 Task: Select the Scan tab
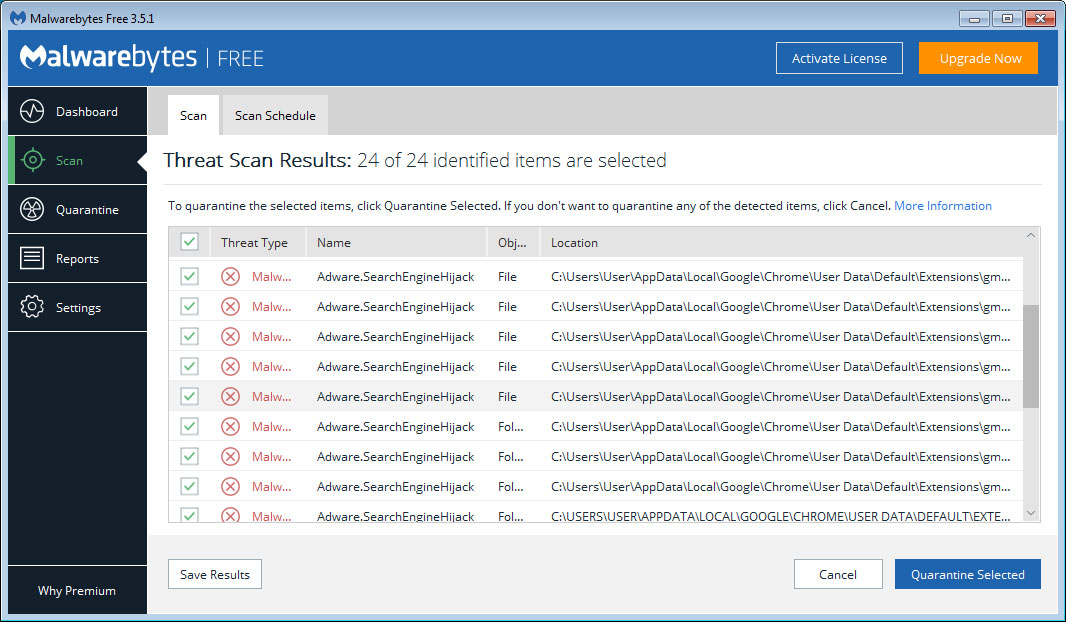192,115
